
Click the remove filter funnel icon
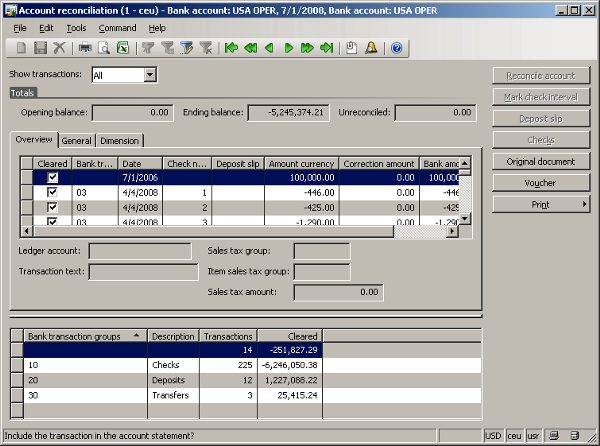point(206,48)
